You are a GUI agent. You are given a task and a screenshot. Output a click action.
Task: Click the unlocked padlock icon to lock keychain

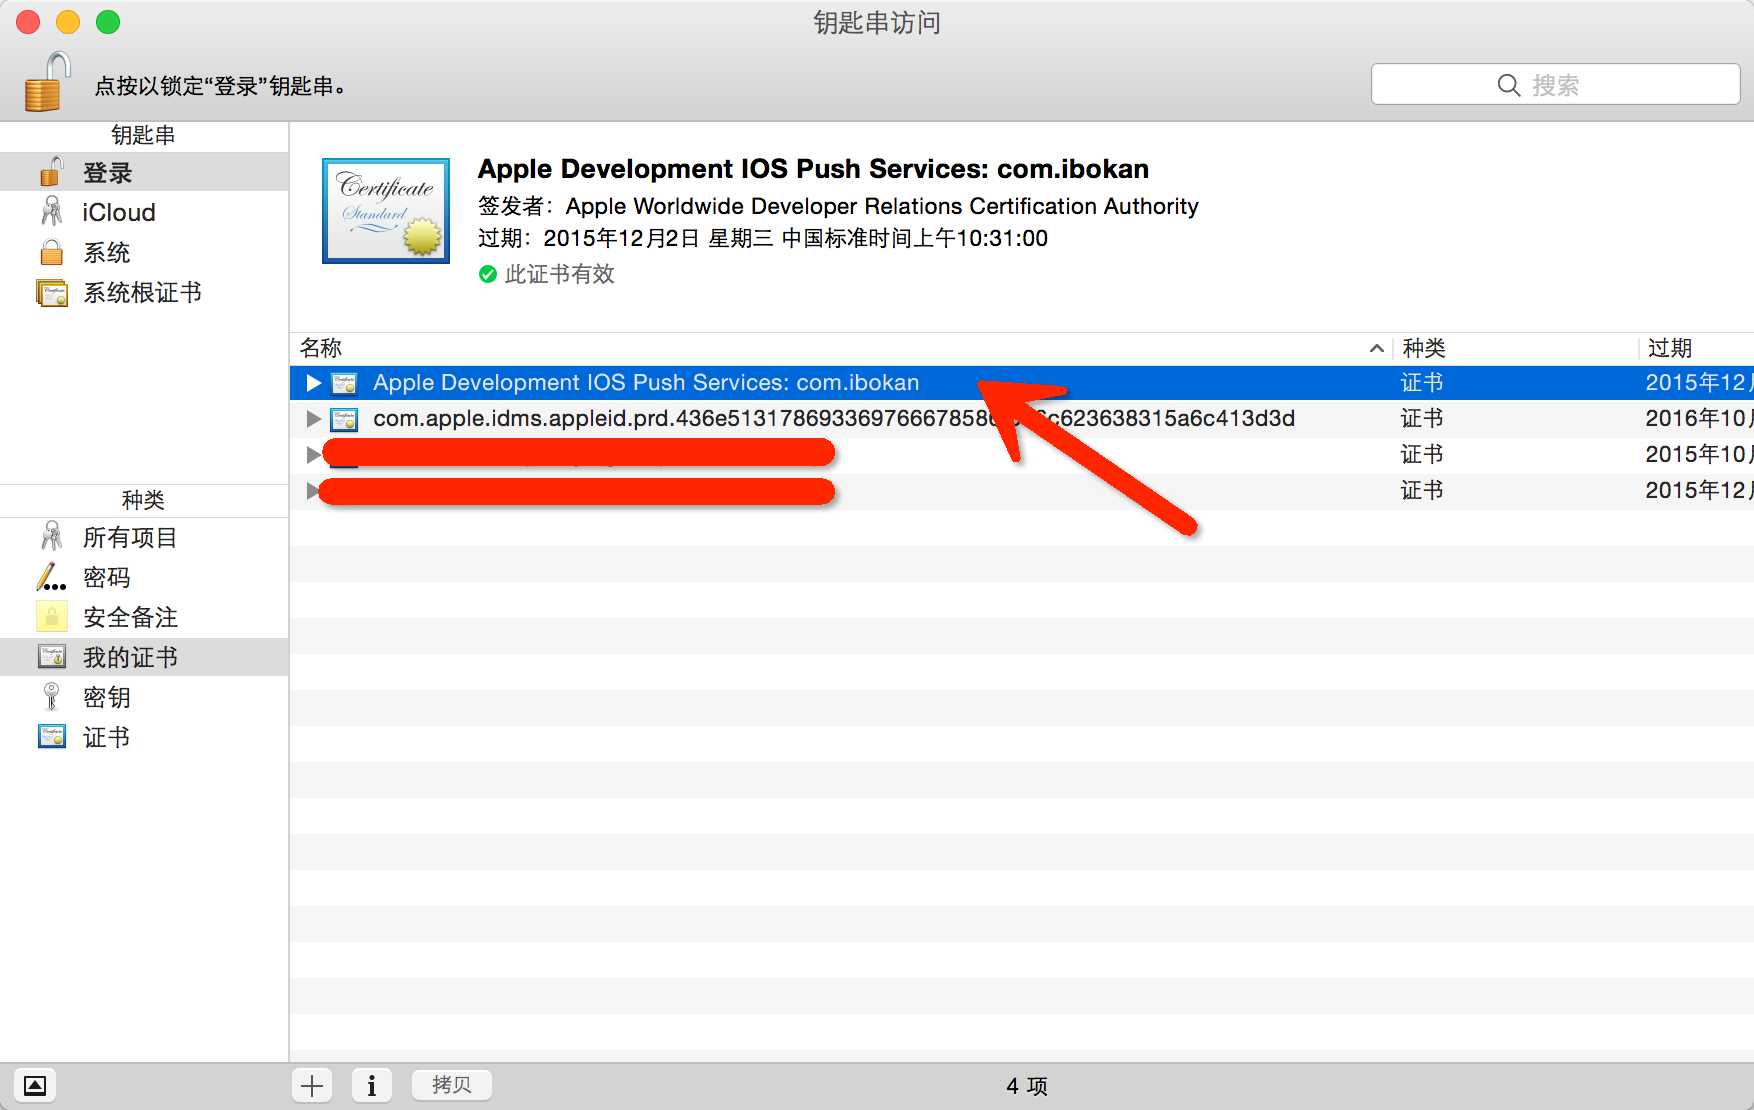47,82
